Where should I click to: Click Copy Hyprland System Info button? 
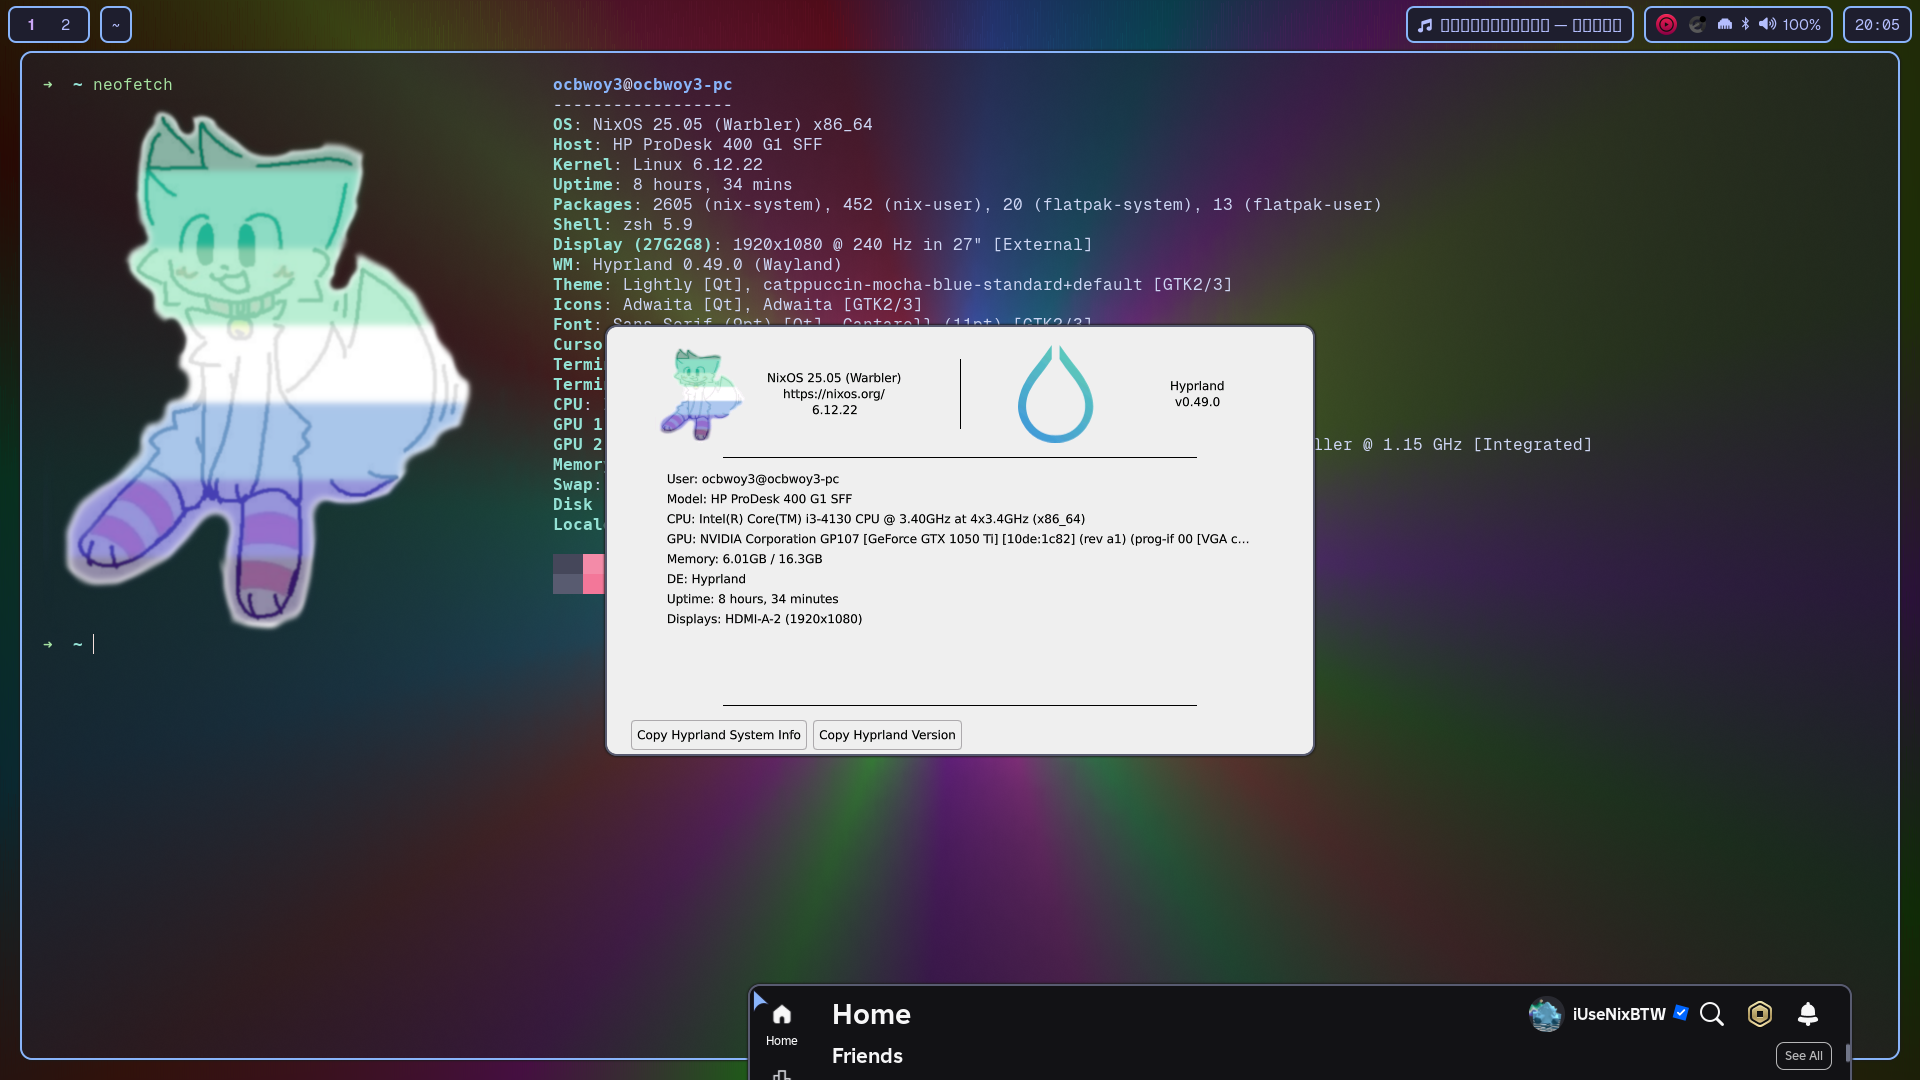point(718,735)
